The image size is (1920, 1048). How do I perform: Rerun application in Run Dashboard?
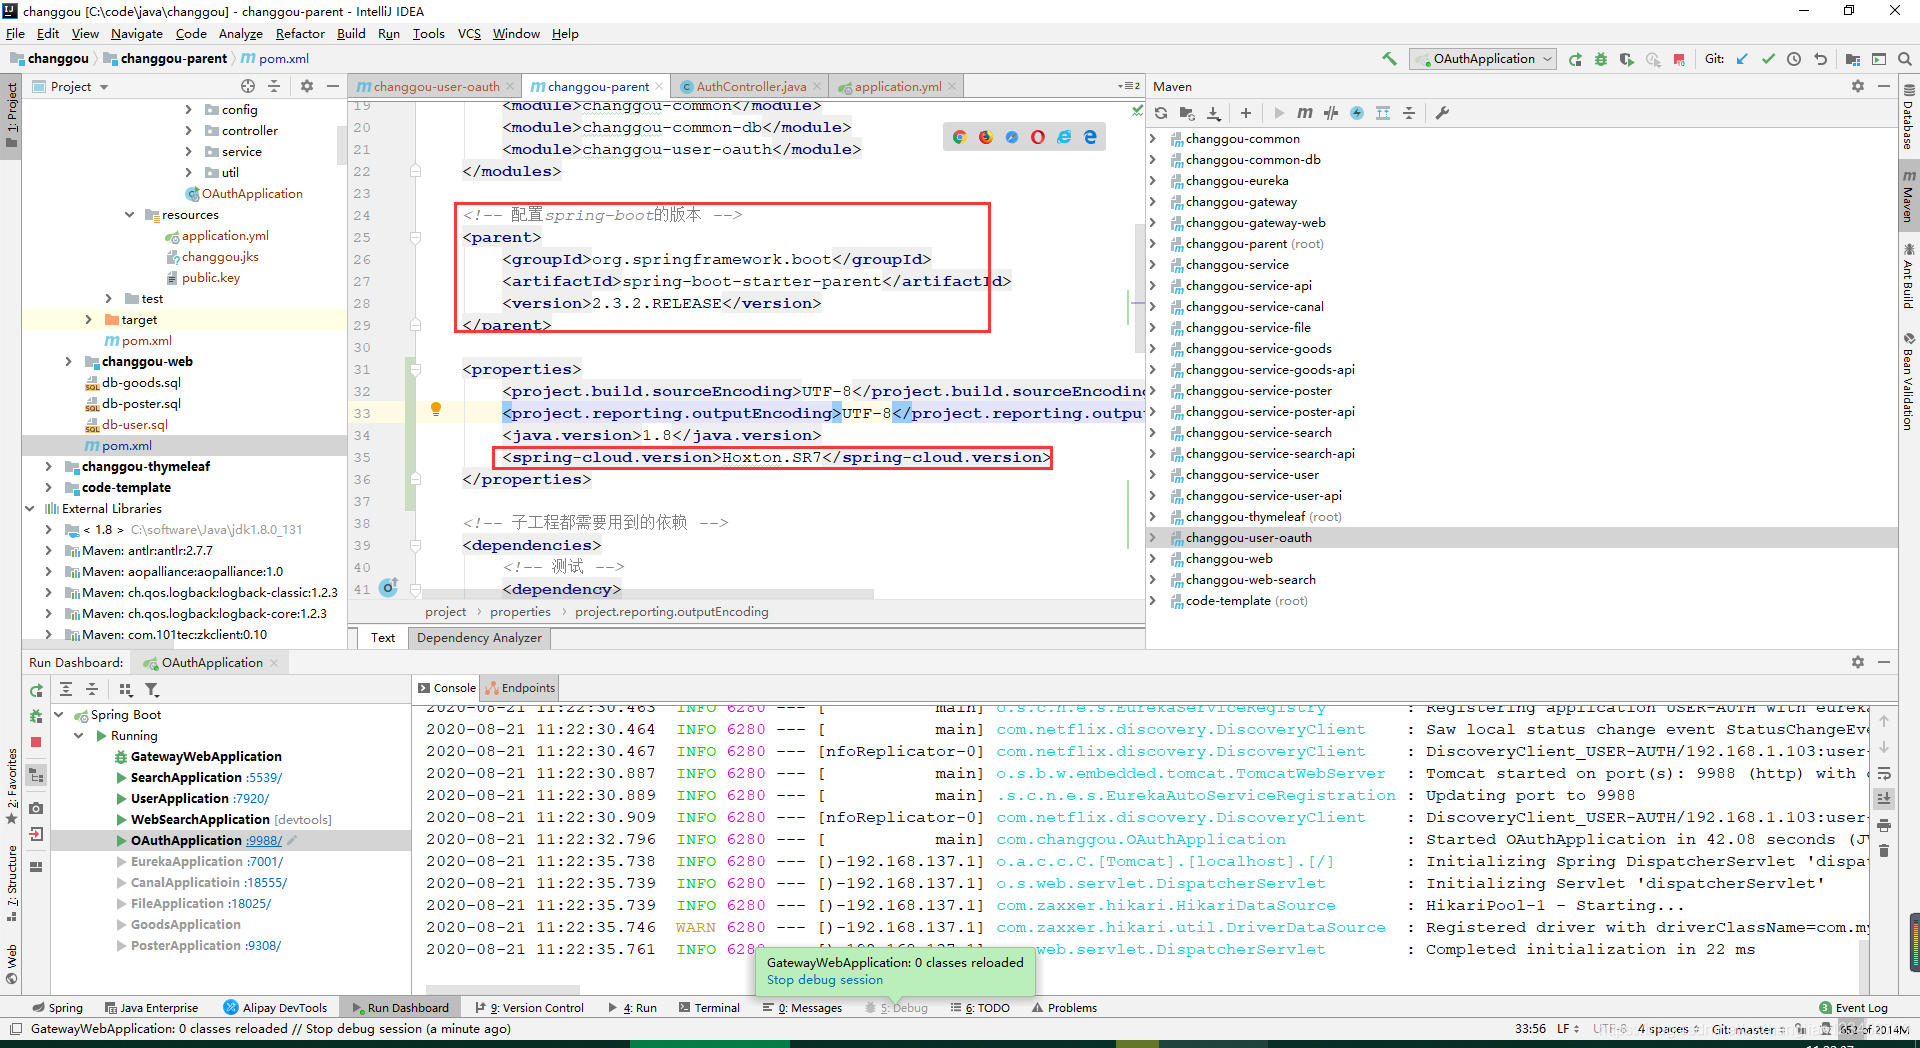tap(36, 690)
